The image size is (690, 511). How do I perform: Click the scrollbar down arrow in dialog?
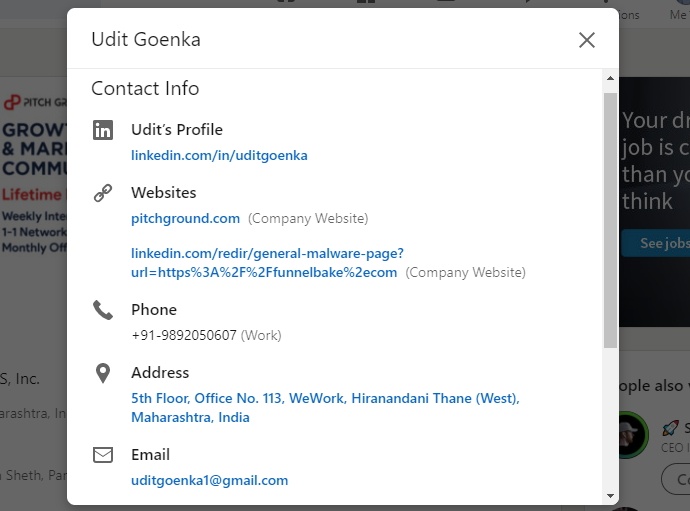point(610,496)
